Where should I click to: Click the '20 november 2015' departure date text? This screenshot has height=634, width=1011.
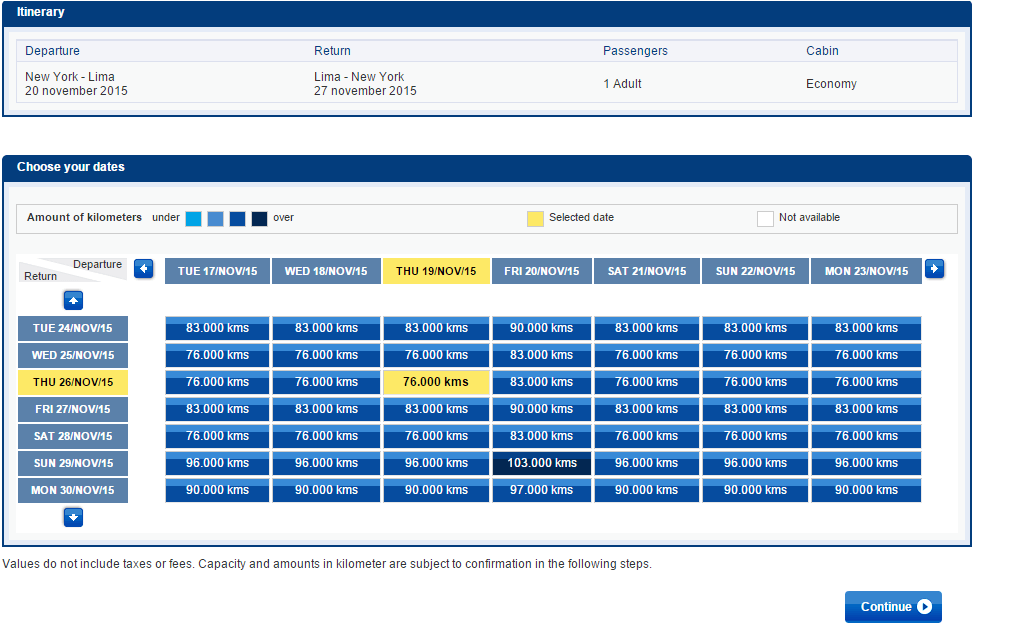pos(76,91)
